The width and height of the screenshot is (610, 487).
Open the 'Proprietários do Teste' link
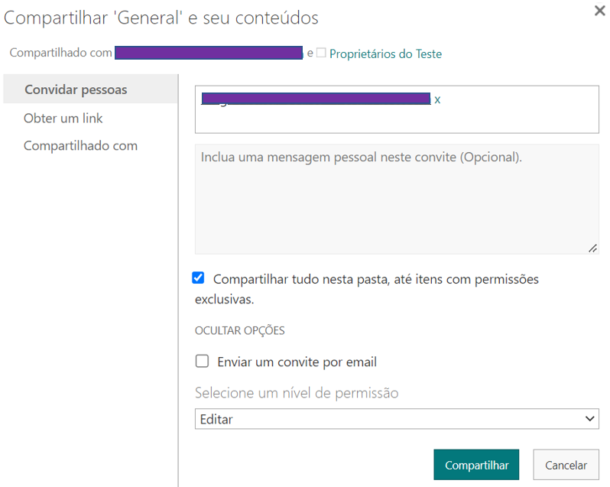tap(386, 54)
